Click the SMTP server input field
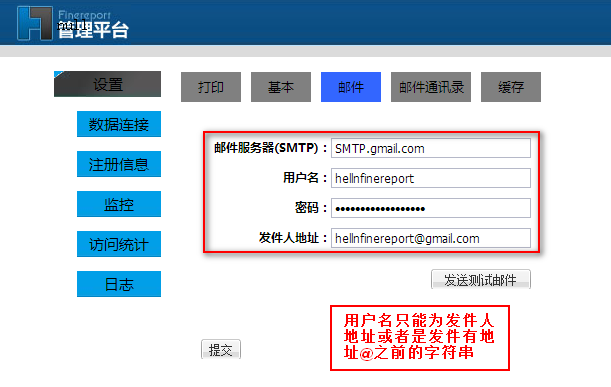Viewport: 611px width, 387px height. (x=431, y=148)
